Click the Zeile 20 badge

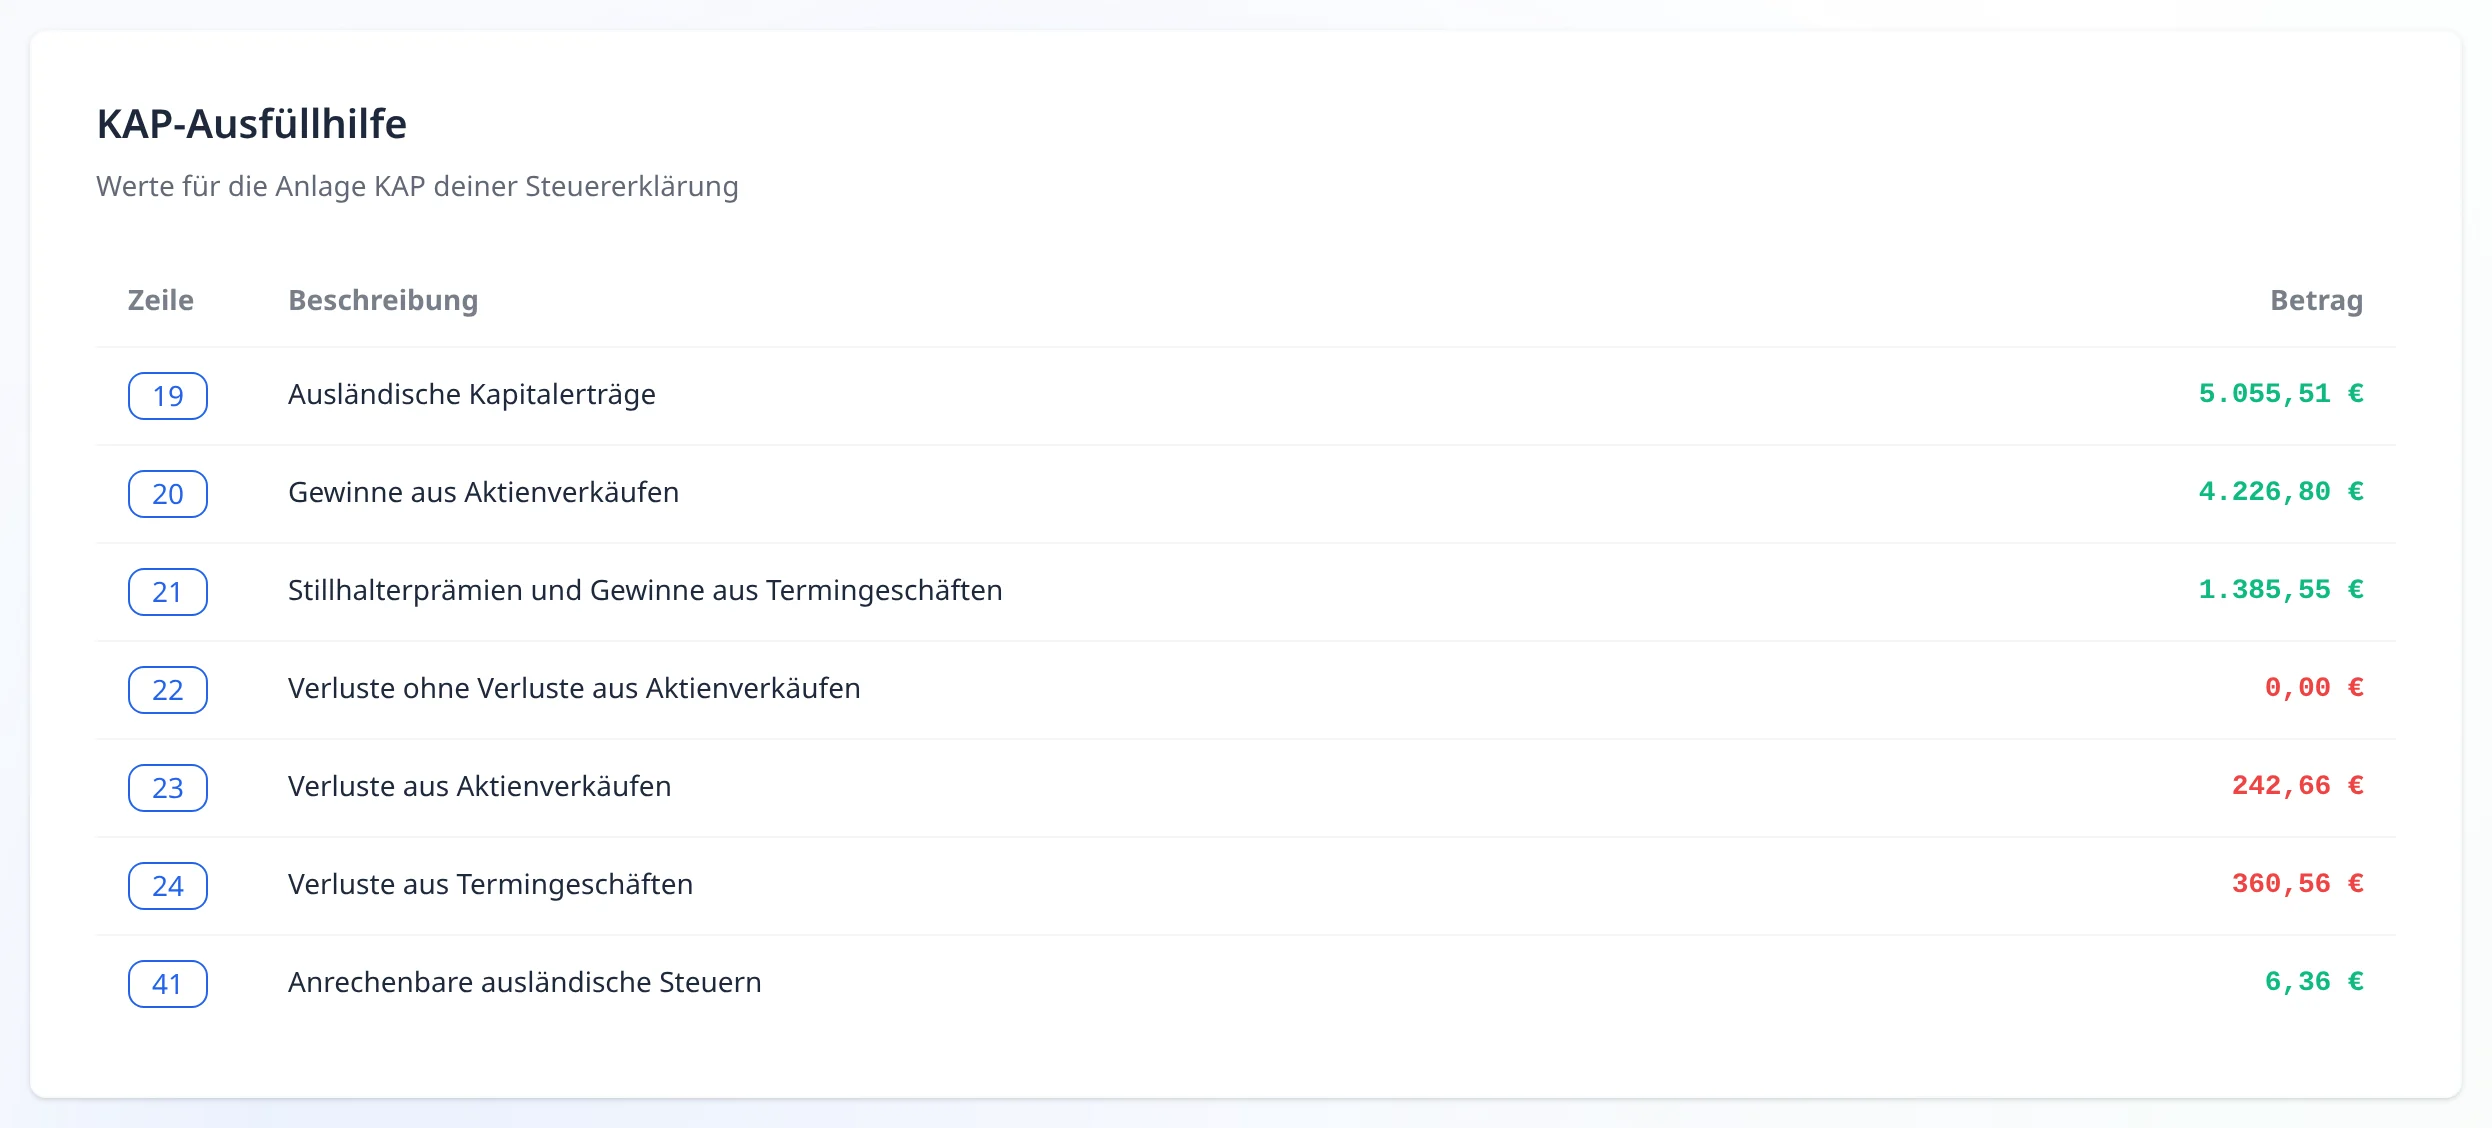coord(168,494)
